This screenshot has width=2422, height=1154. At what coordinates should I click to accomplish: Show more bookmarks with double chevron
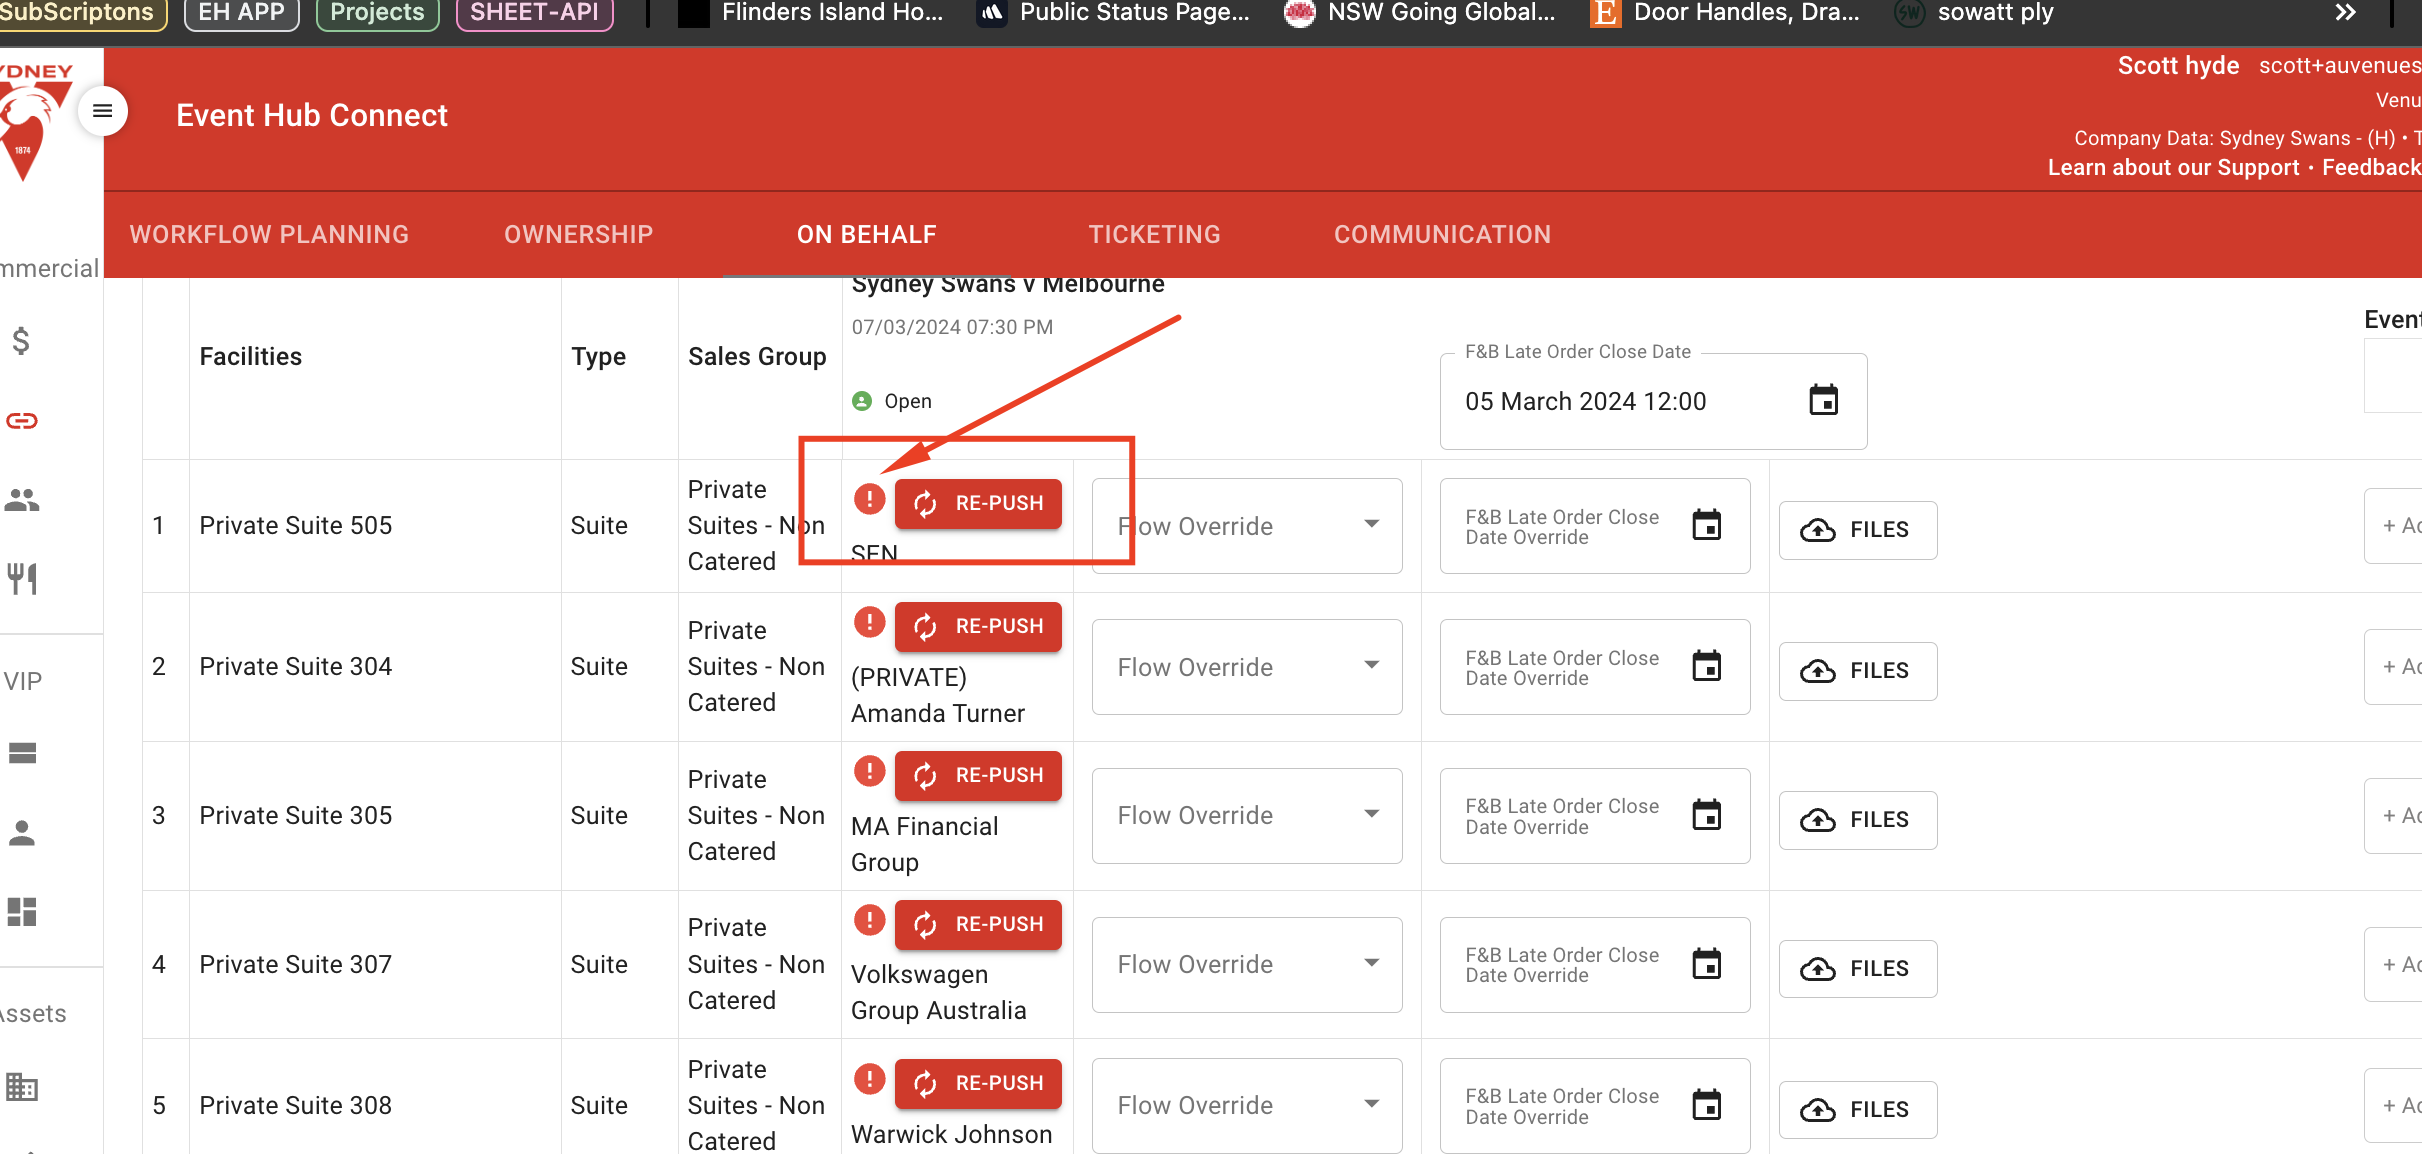[x=2345, y=13]
